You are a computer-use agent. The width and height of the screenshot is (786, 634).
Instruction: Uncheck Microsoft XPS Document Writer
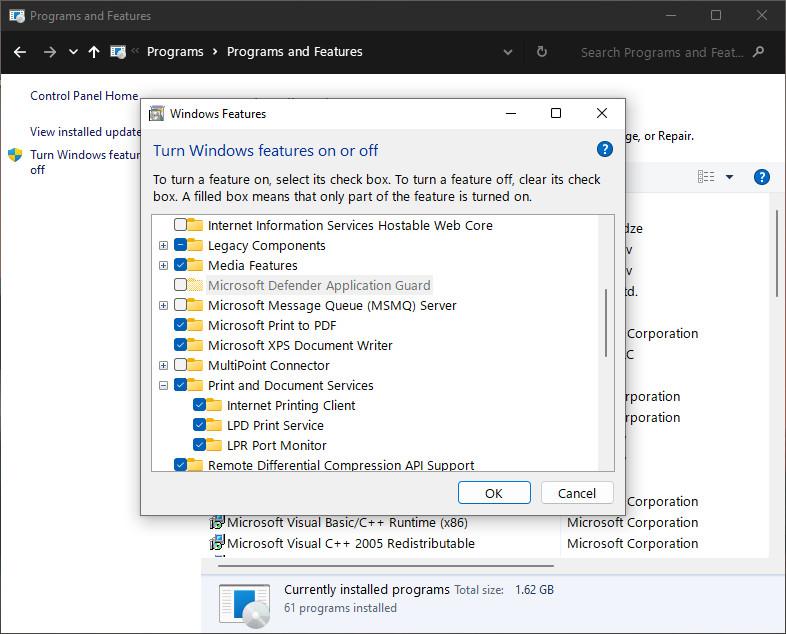click(x=180, y=345)
